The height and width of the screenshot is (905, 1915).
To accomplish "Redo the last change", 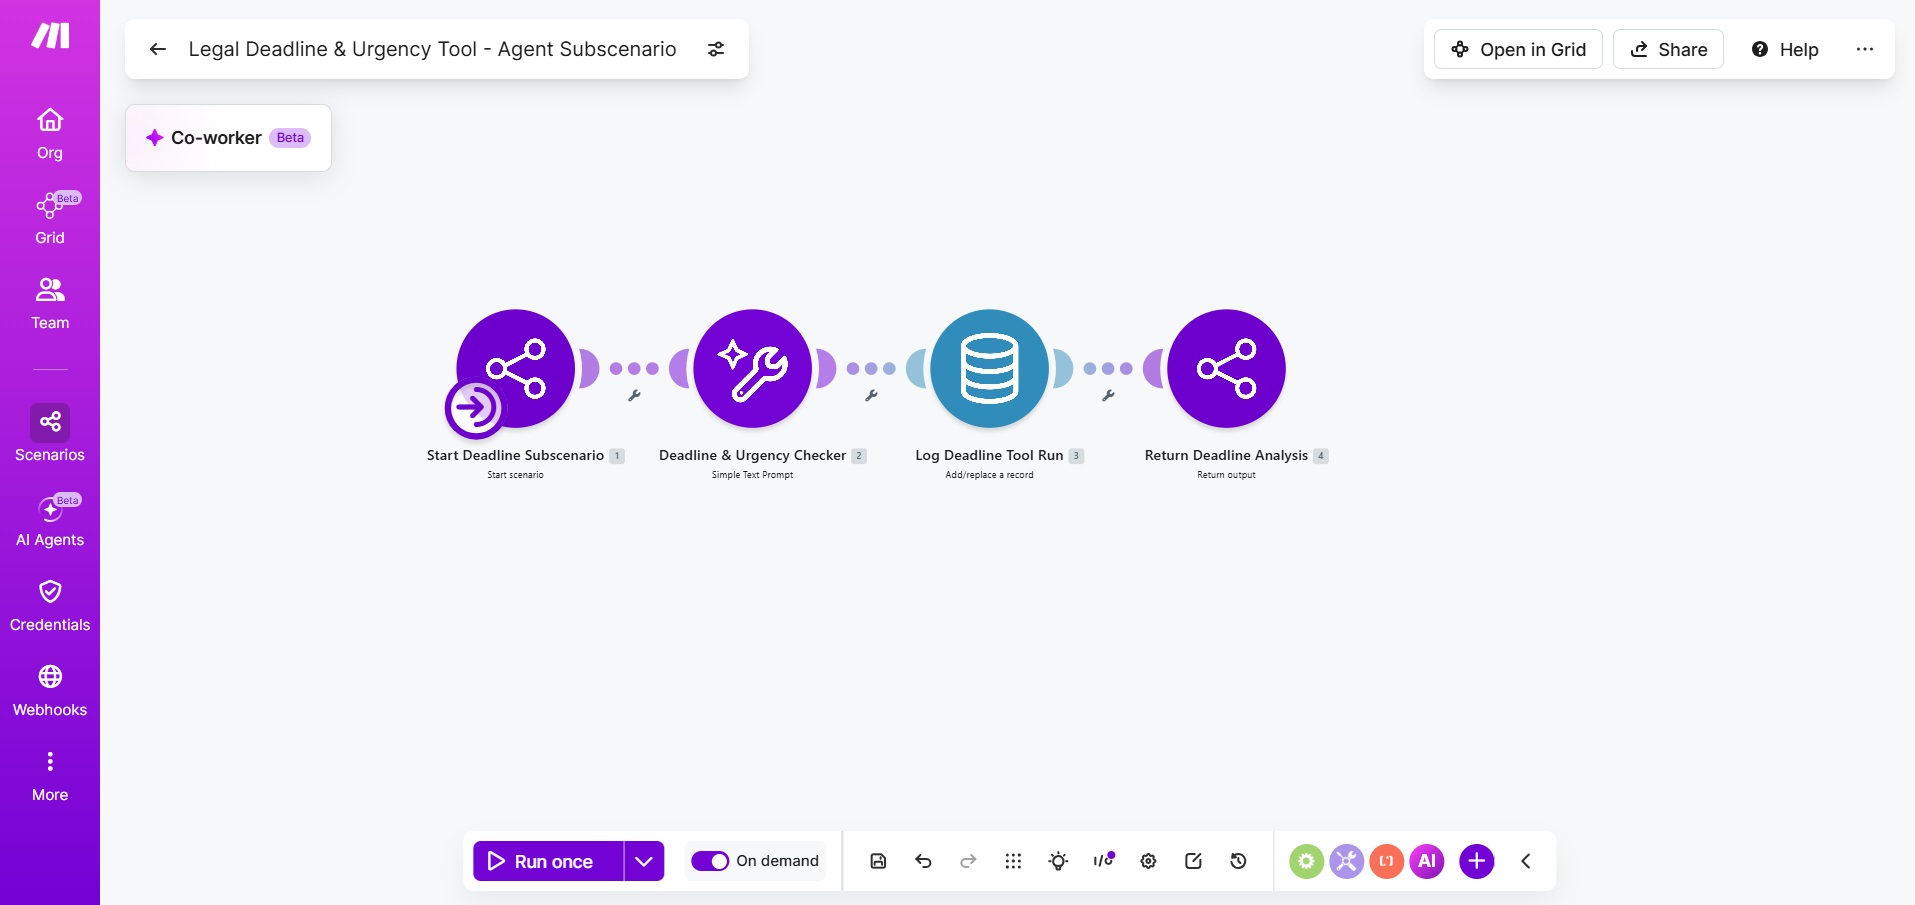I will [x=968, y=861].
